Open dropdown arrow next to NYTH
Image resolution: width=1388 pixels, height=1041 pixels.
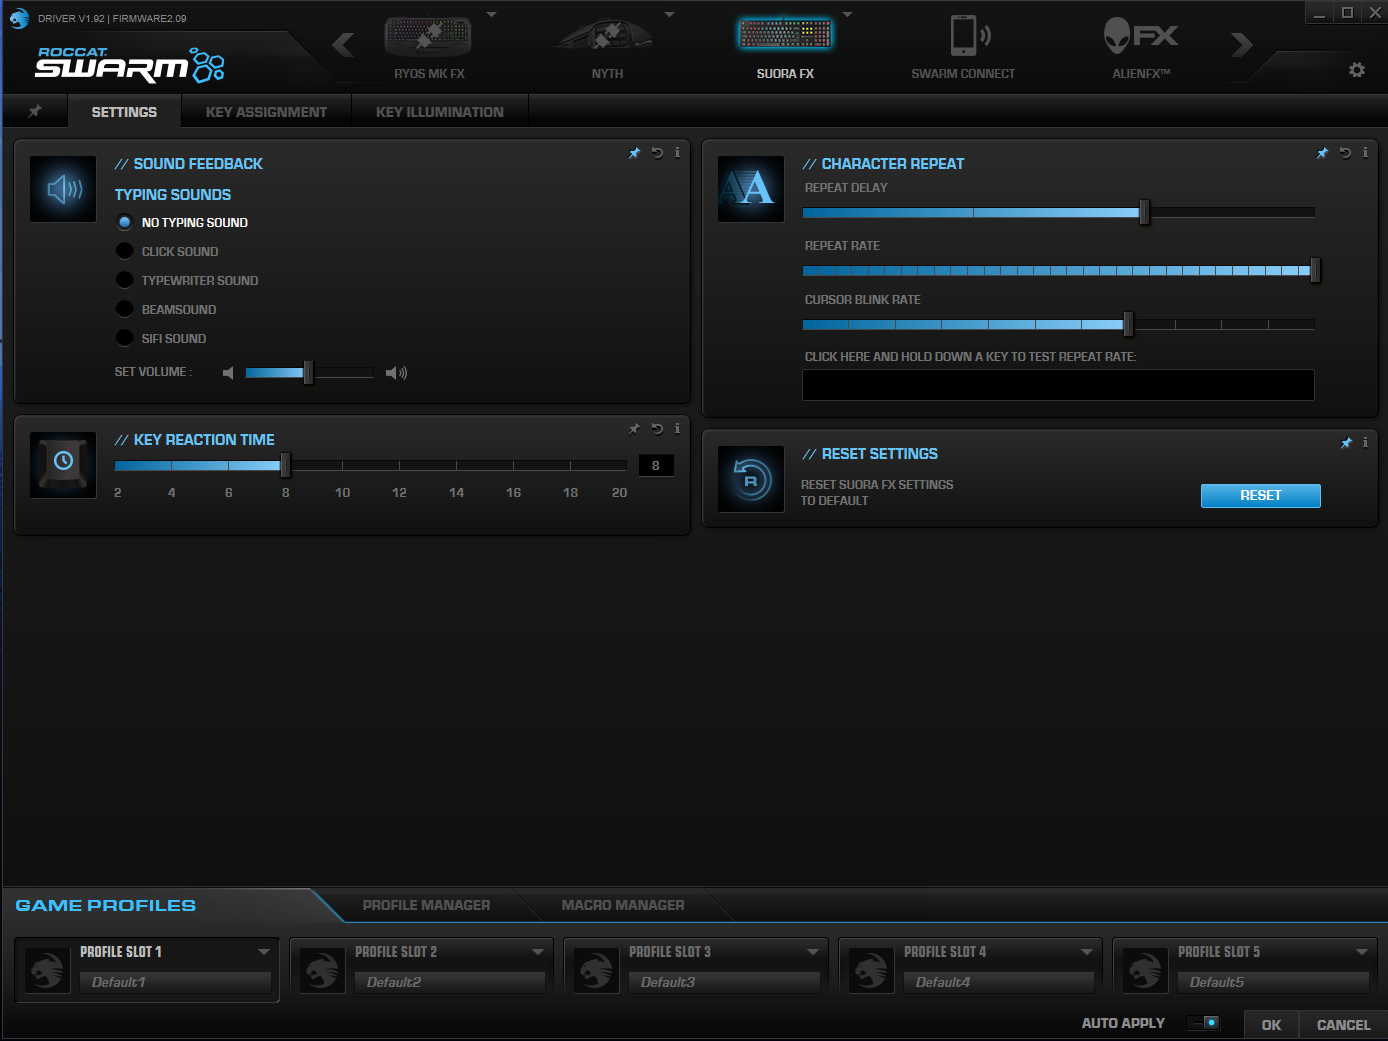(669, 15)
